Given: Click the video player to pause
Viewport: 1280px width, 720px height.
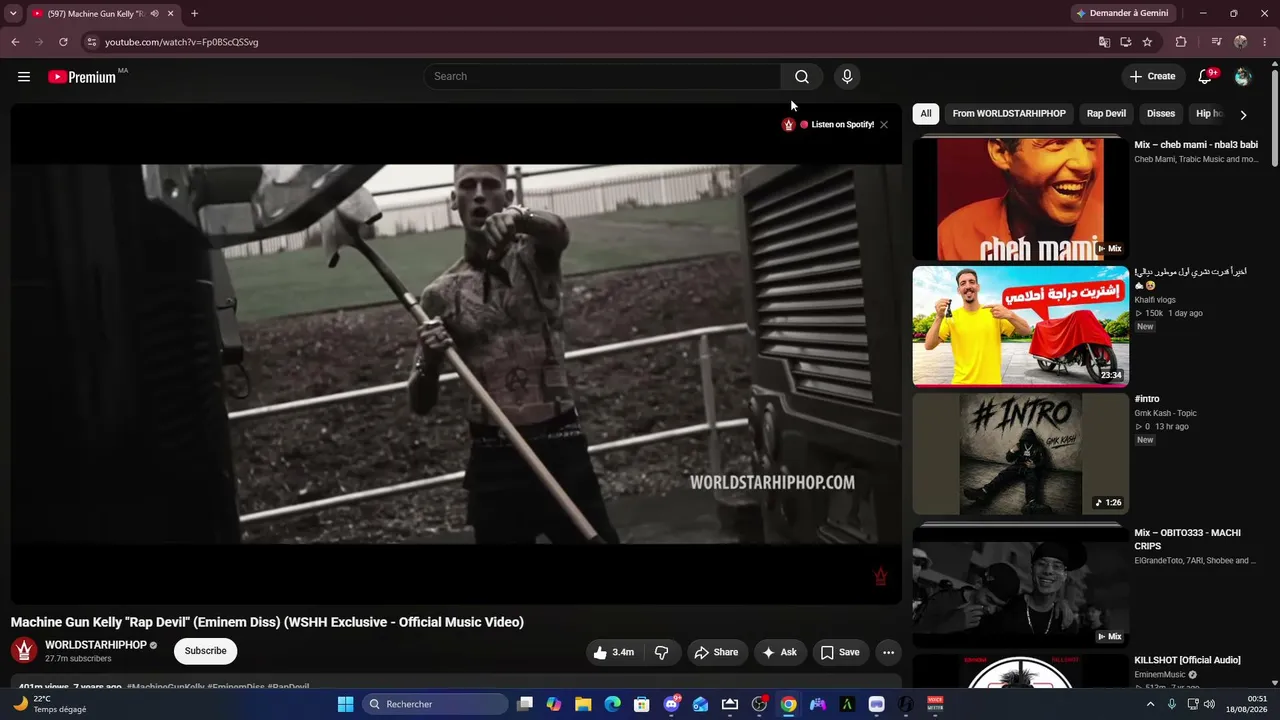Looking at the screenshot, I should pyautogui.click(x=456, y=354).
